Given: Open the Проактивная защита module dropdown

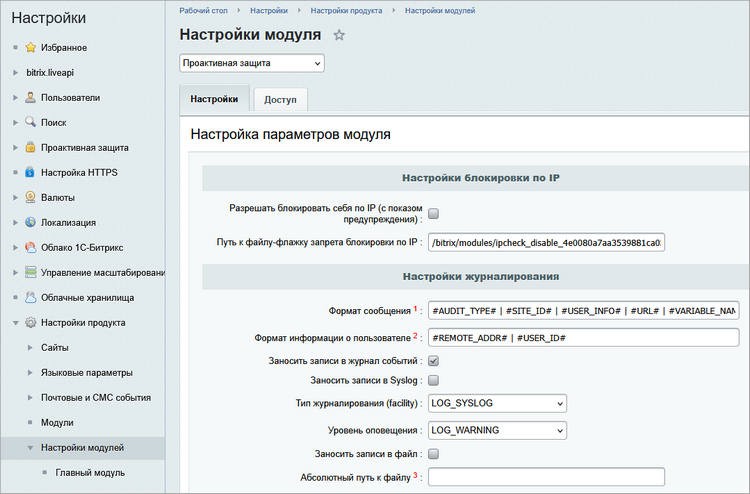Looking at the screenshot, I should point(252,63).
